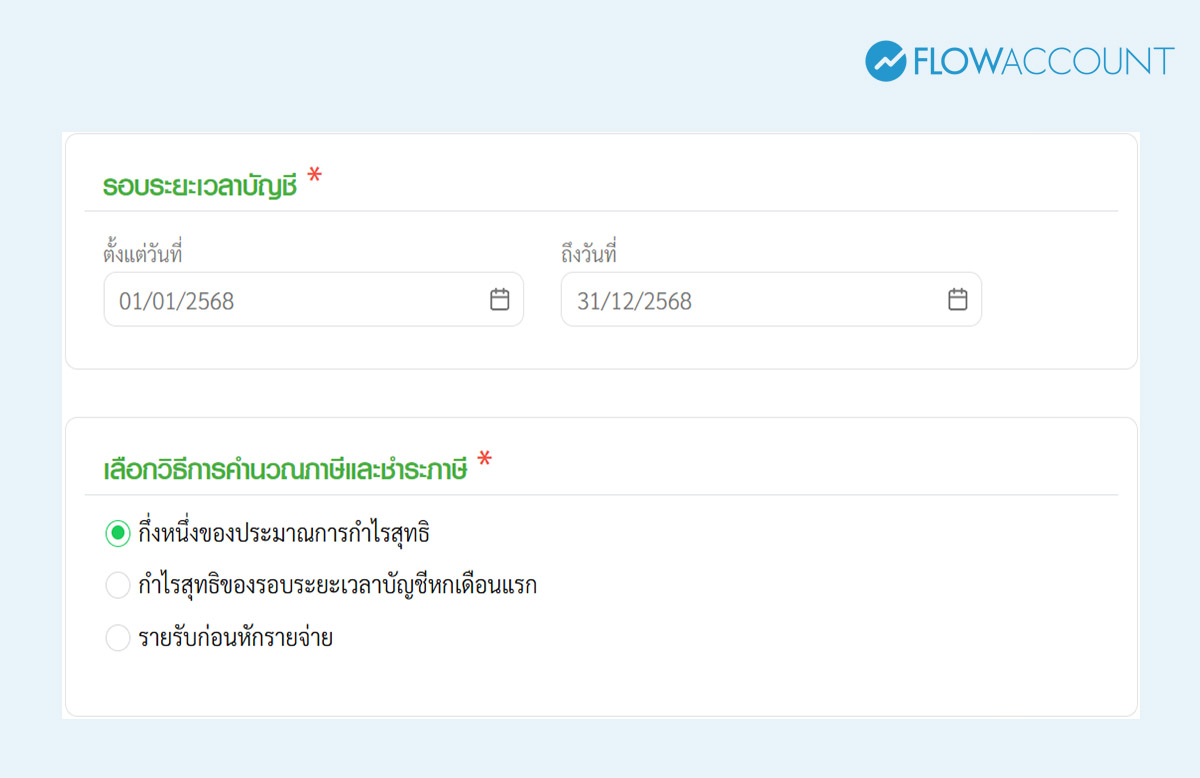Click the date value 31/12/2568

[x=634, y=301]
